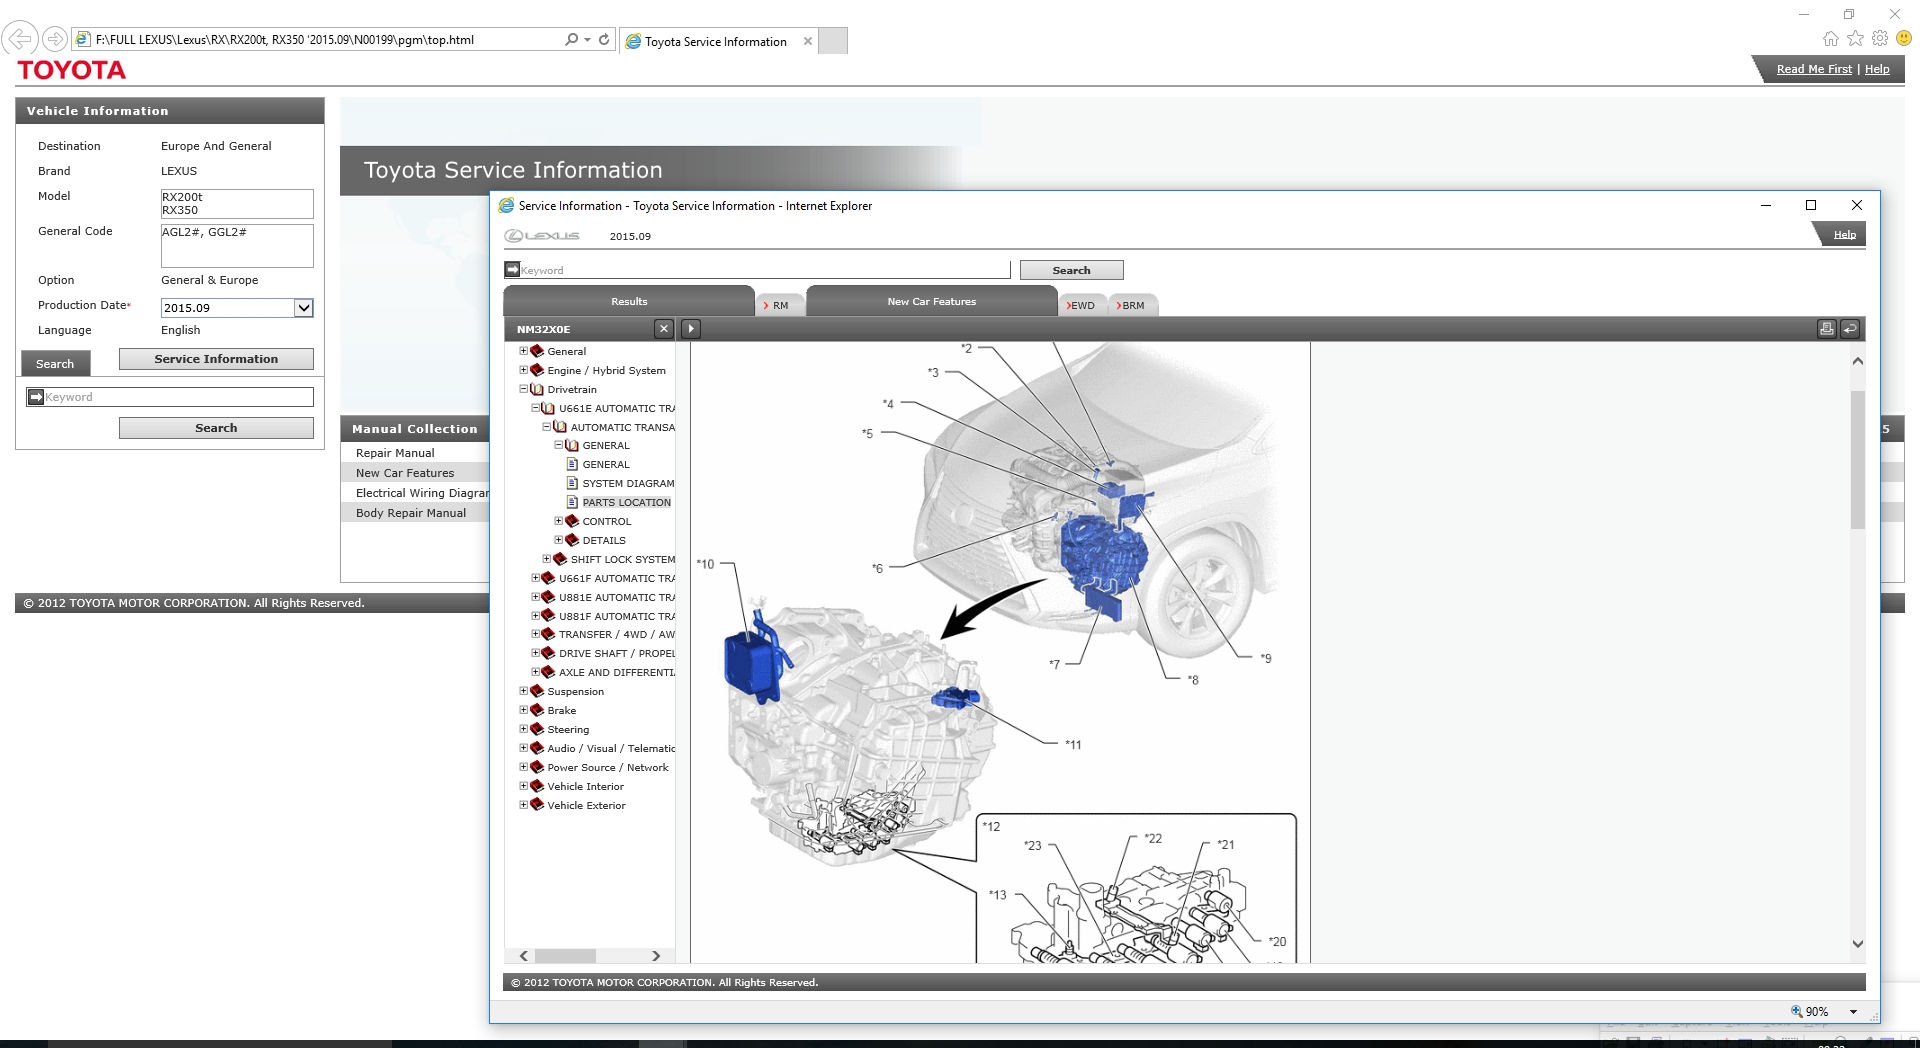Click Search button in Service Information popup
The image size is (1920, 1048).
click(1071, 270)
